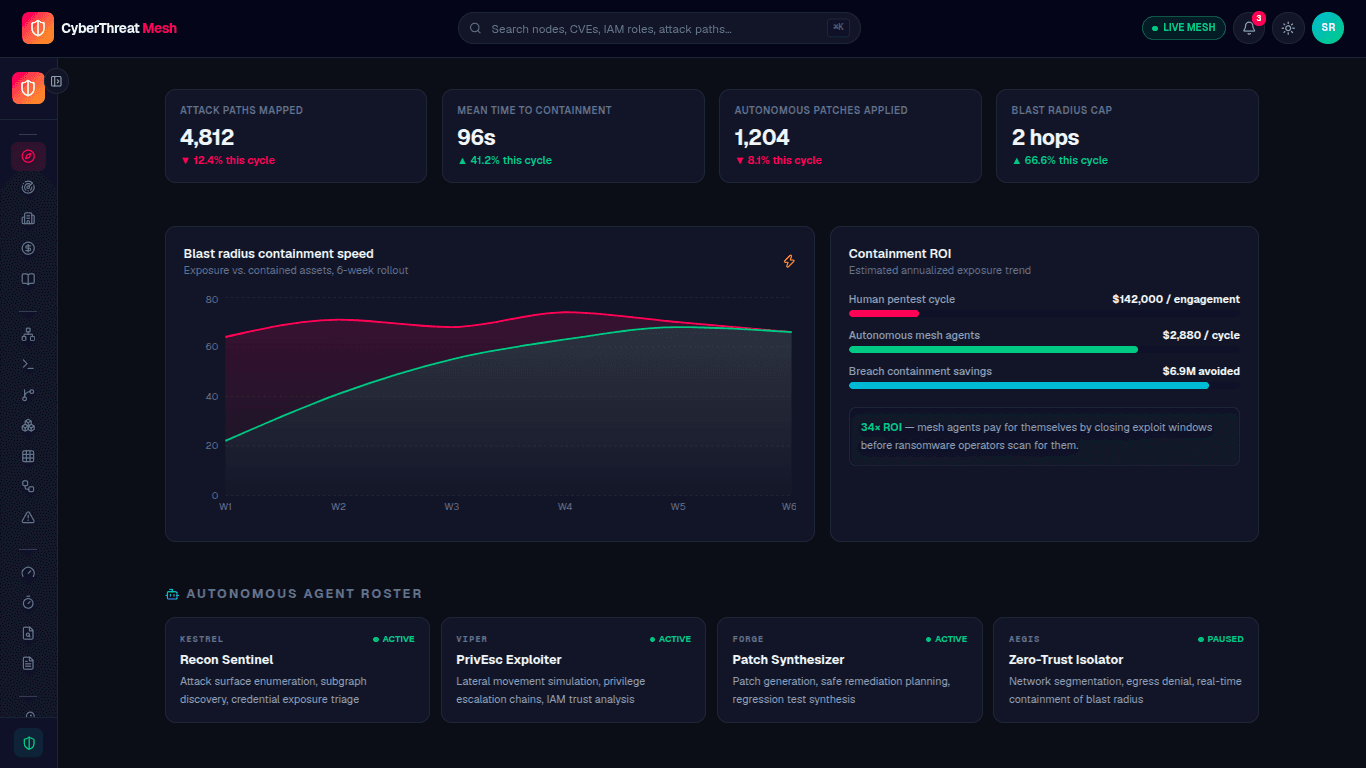Open the VIPER PrivEsc Exploiter agent card

click(x=573, y=670)
